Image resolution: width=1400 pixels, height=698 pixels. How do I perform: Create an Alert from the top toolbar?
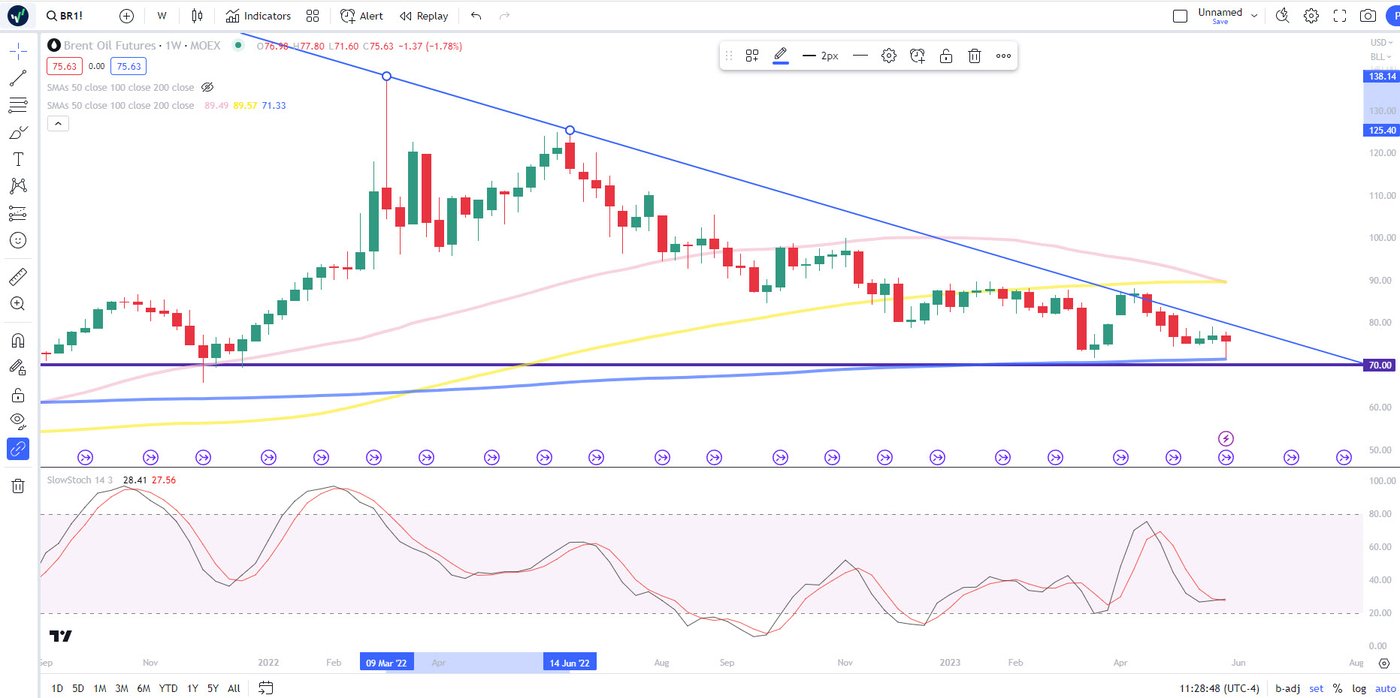click(361, 16)
